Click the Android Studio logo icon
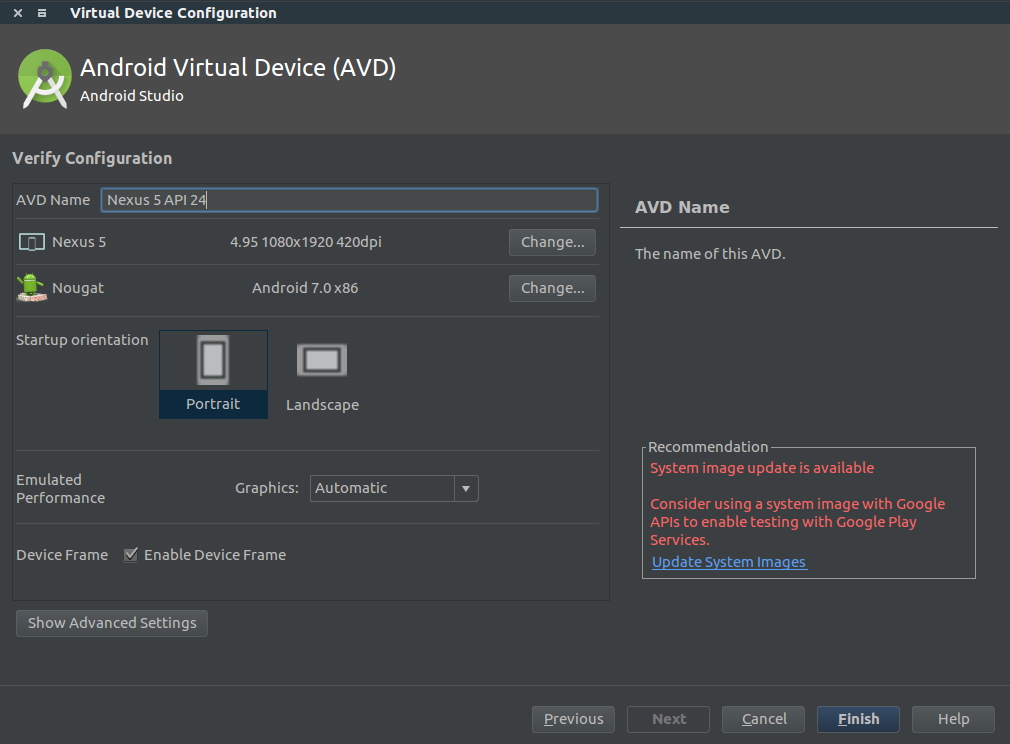This screenshot has height=744, width=1010. pos(44,77)
